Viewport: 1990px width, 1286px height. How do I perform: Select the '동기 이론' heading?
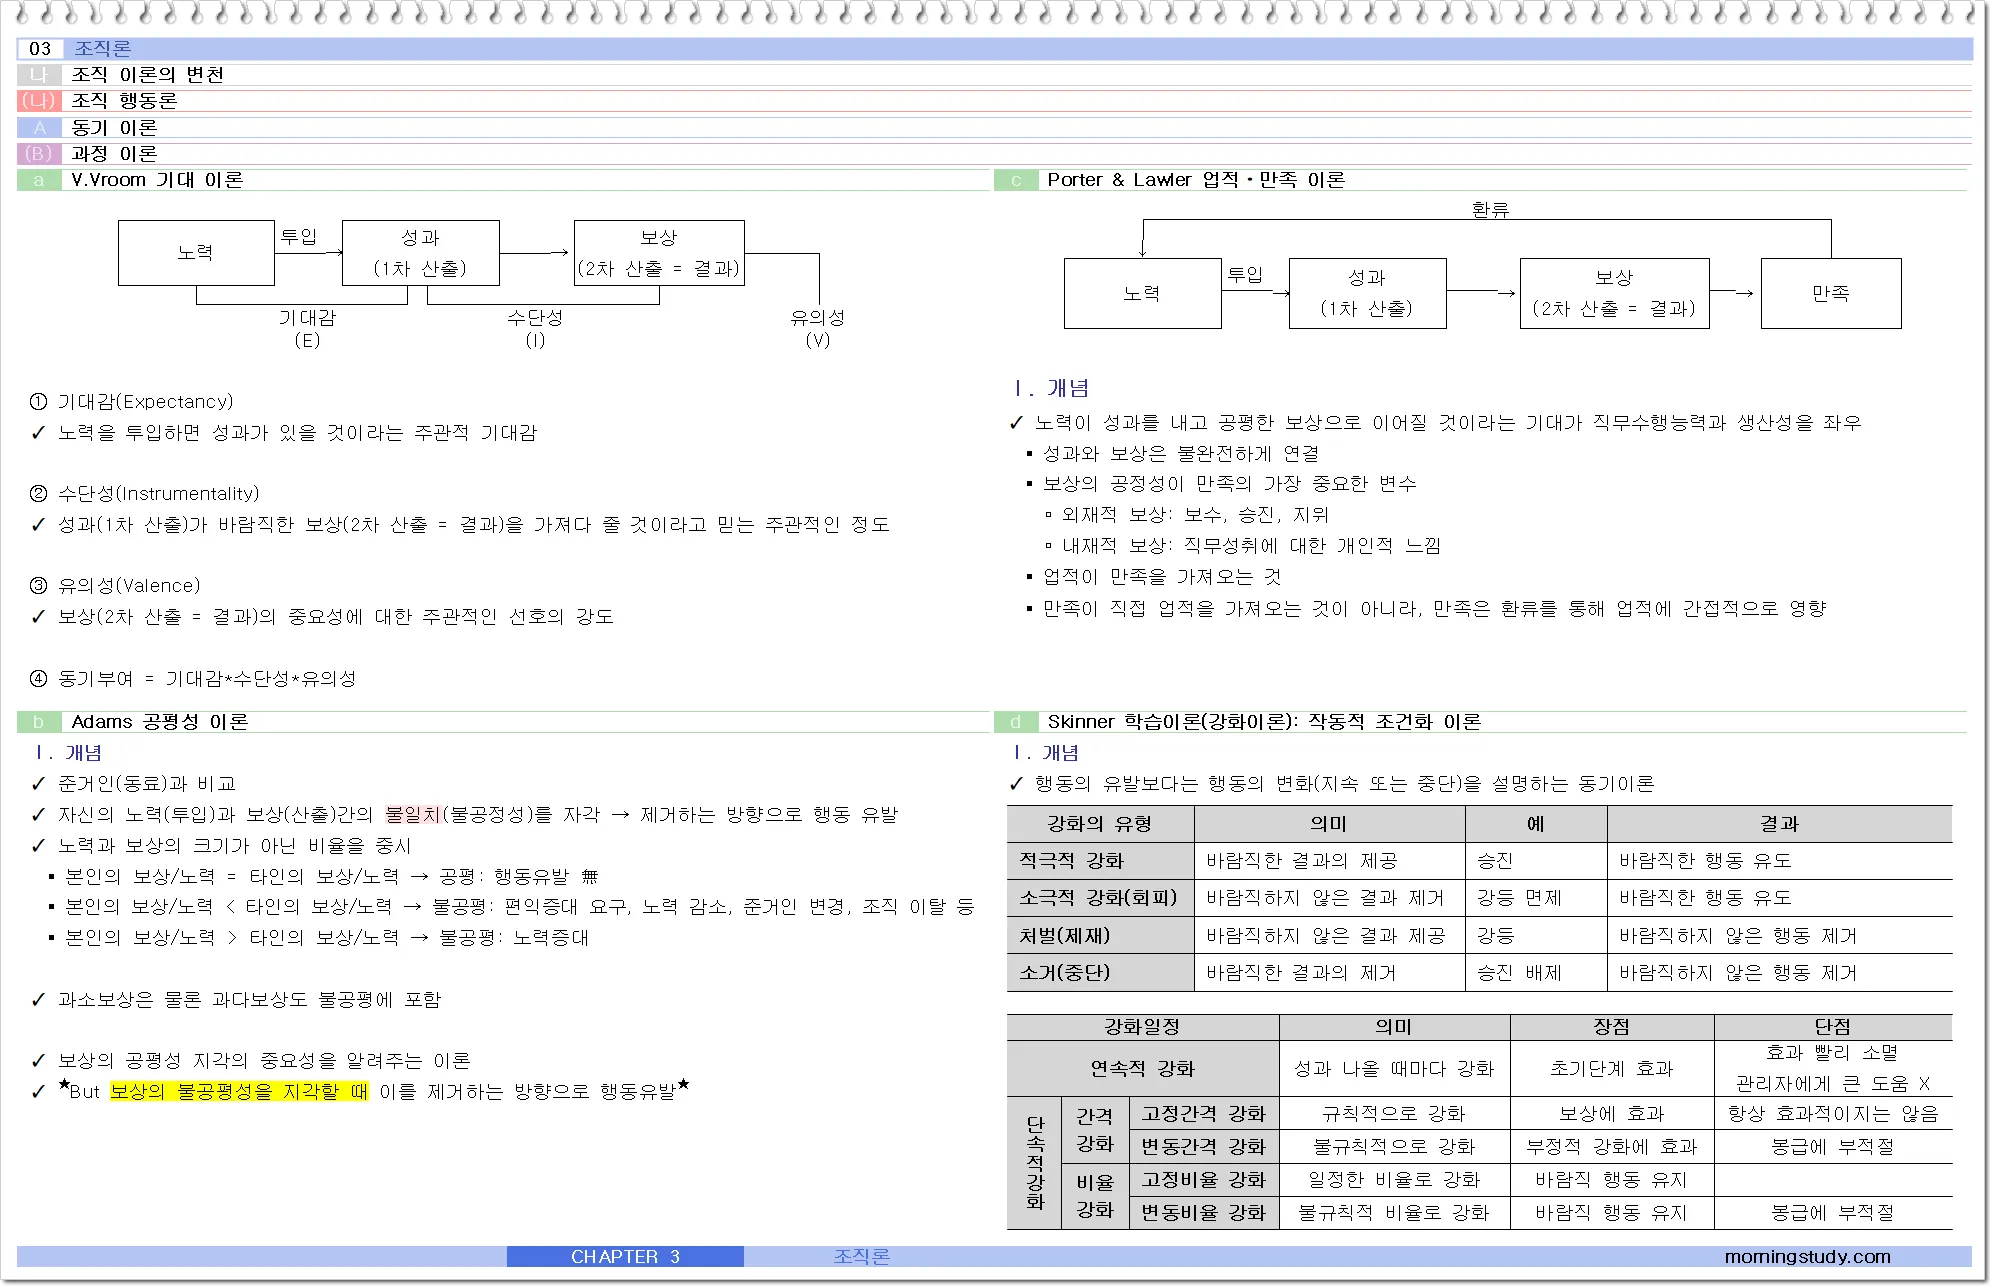pos(114,128)
